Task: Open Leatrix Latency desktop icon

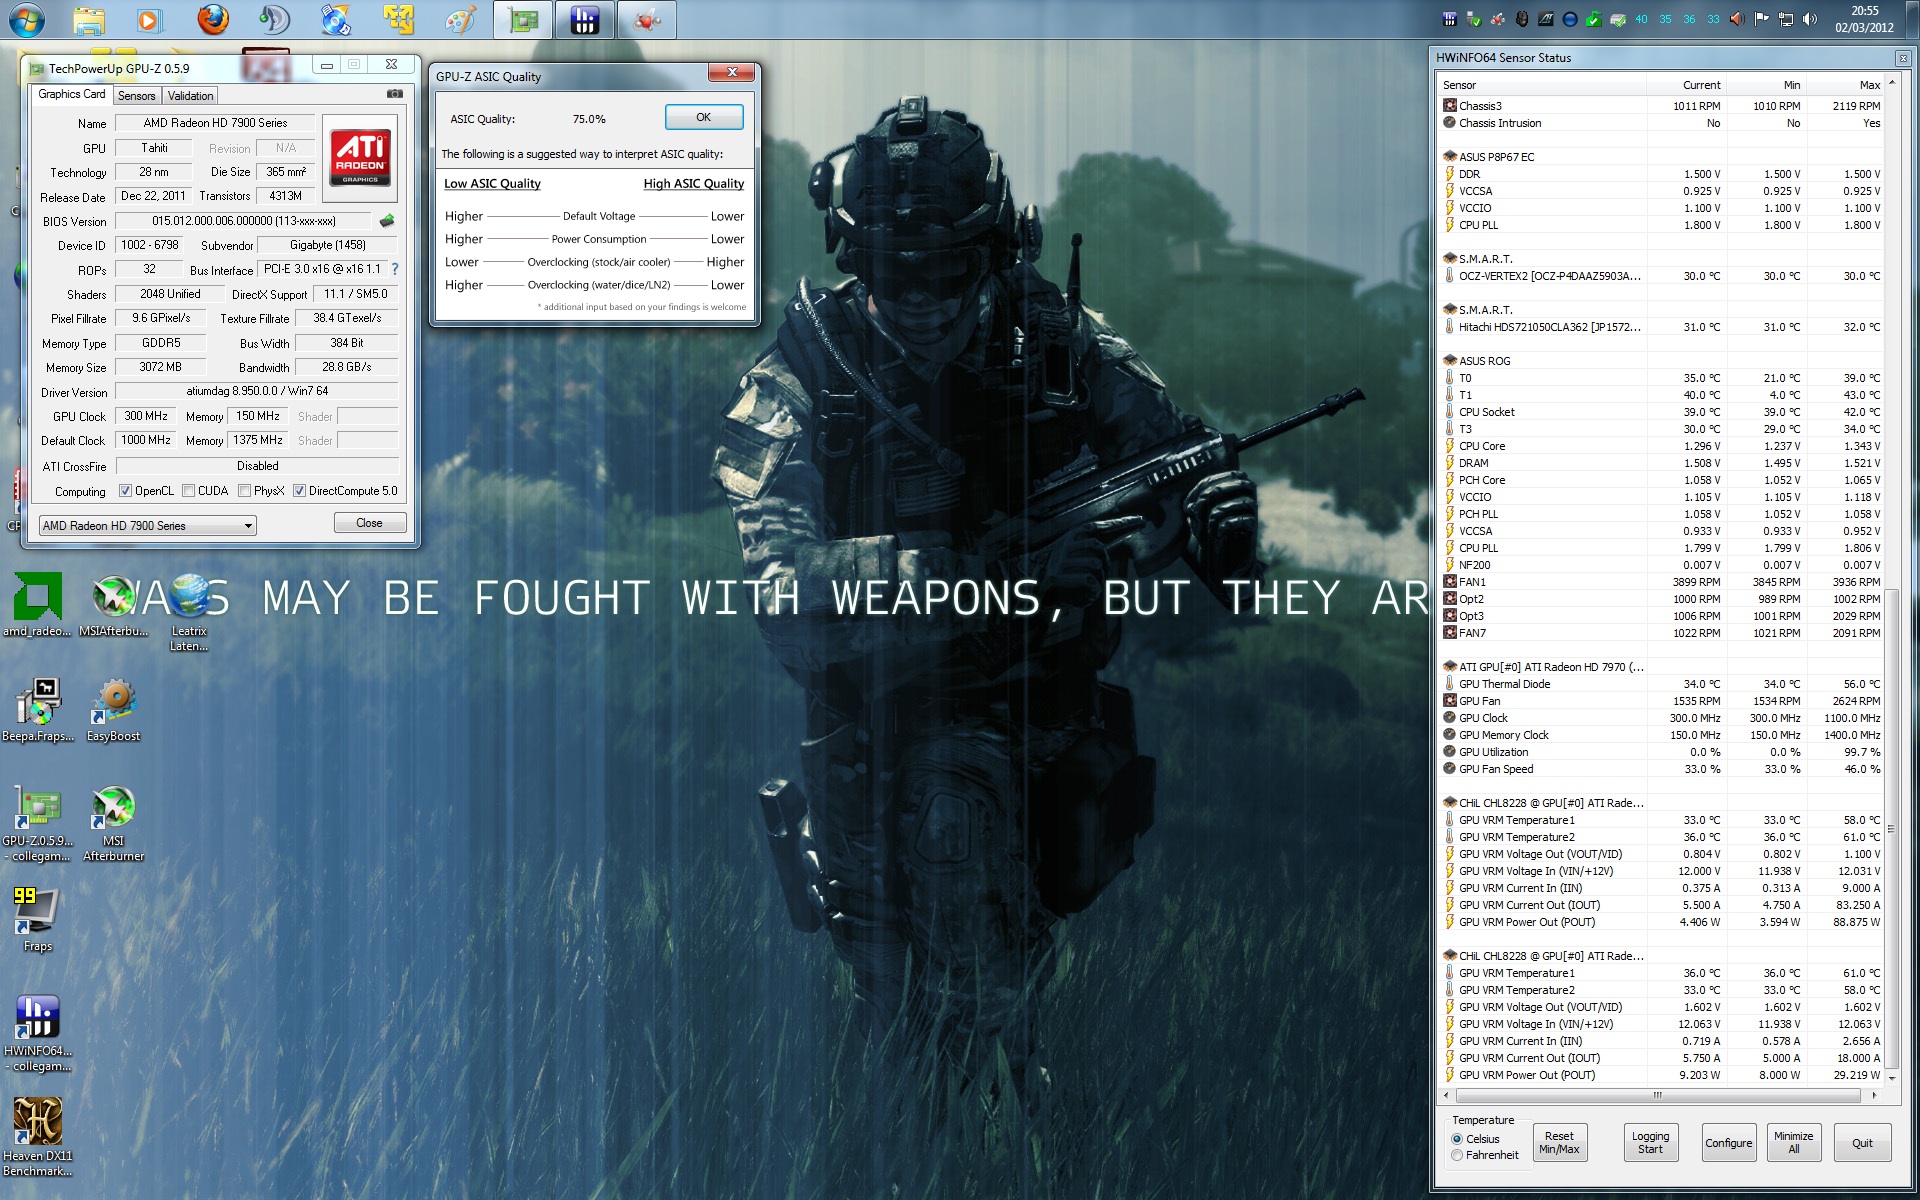Action: tap(189, 612)
